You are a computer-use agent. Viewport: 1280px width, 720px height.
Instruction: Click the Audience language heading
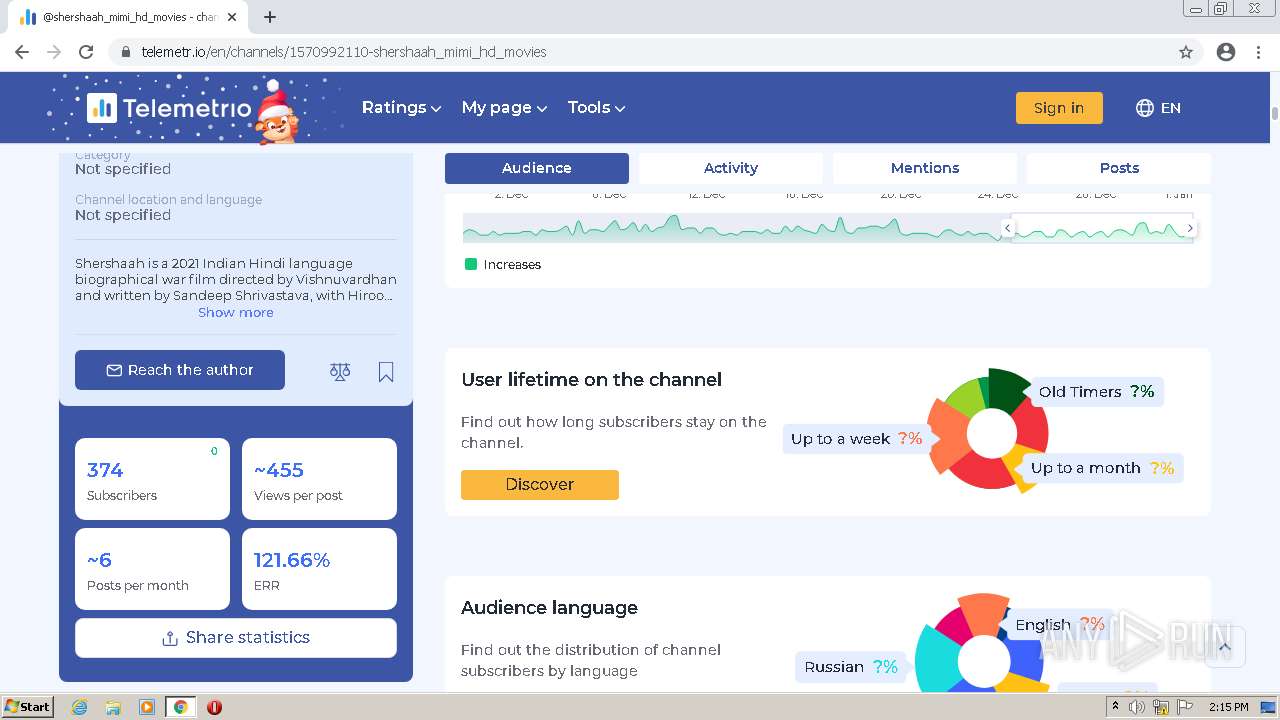tap(549, 608)
